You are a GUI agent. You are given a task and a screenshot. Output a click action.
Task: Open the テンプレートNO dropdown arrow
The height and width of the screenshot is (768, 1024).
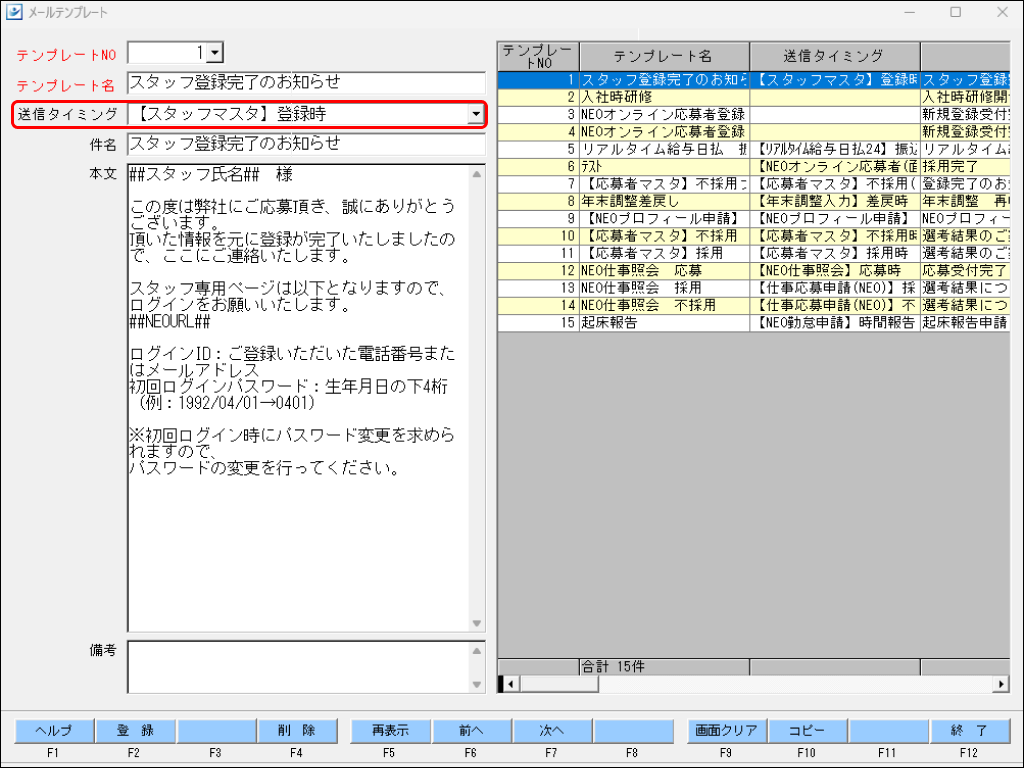pyautogui.click(x=216, y=53)
